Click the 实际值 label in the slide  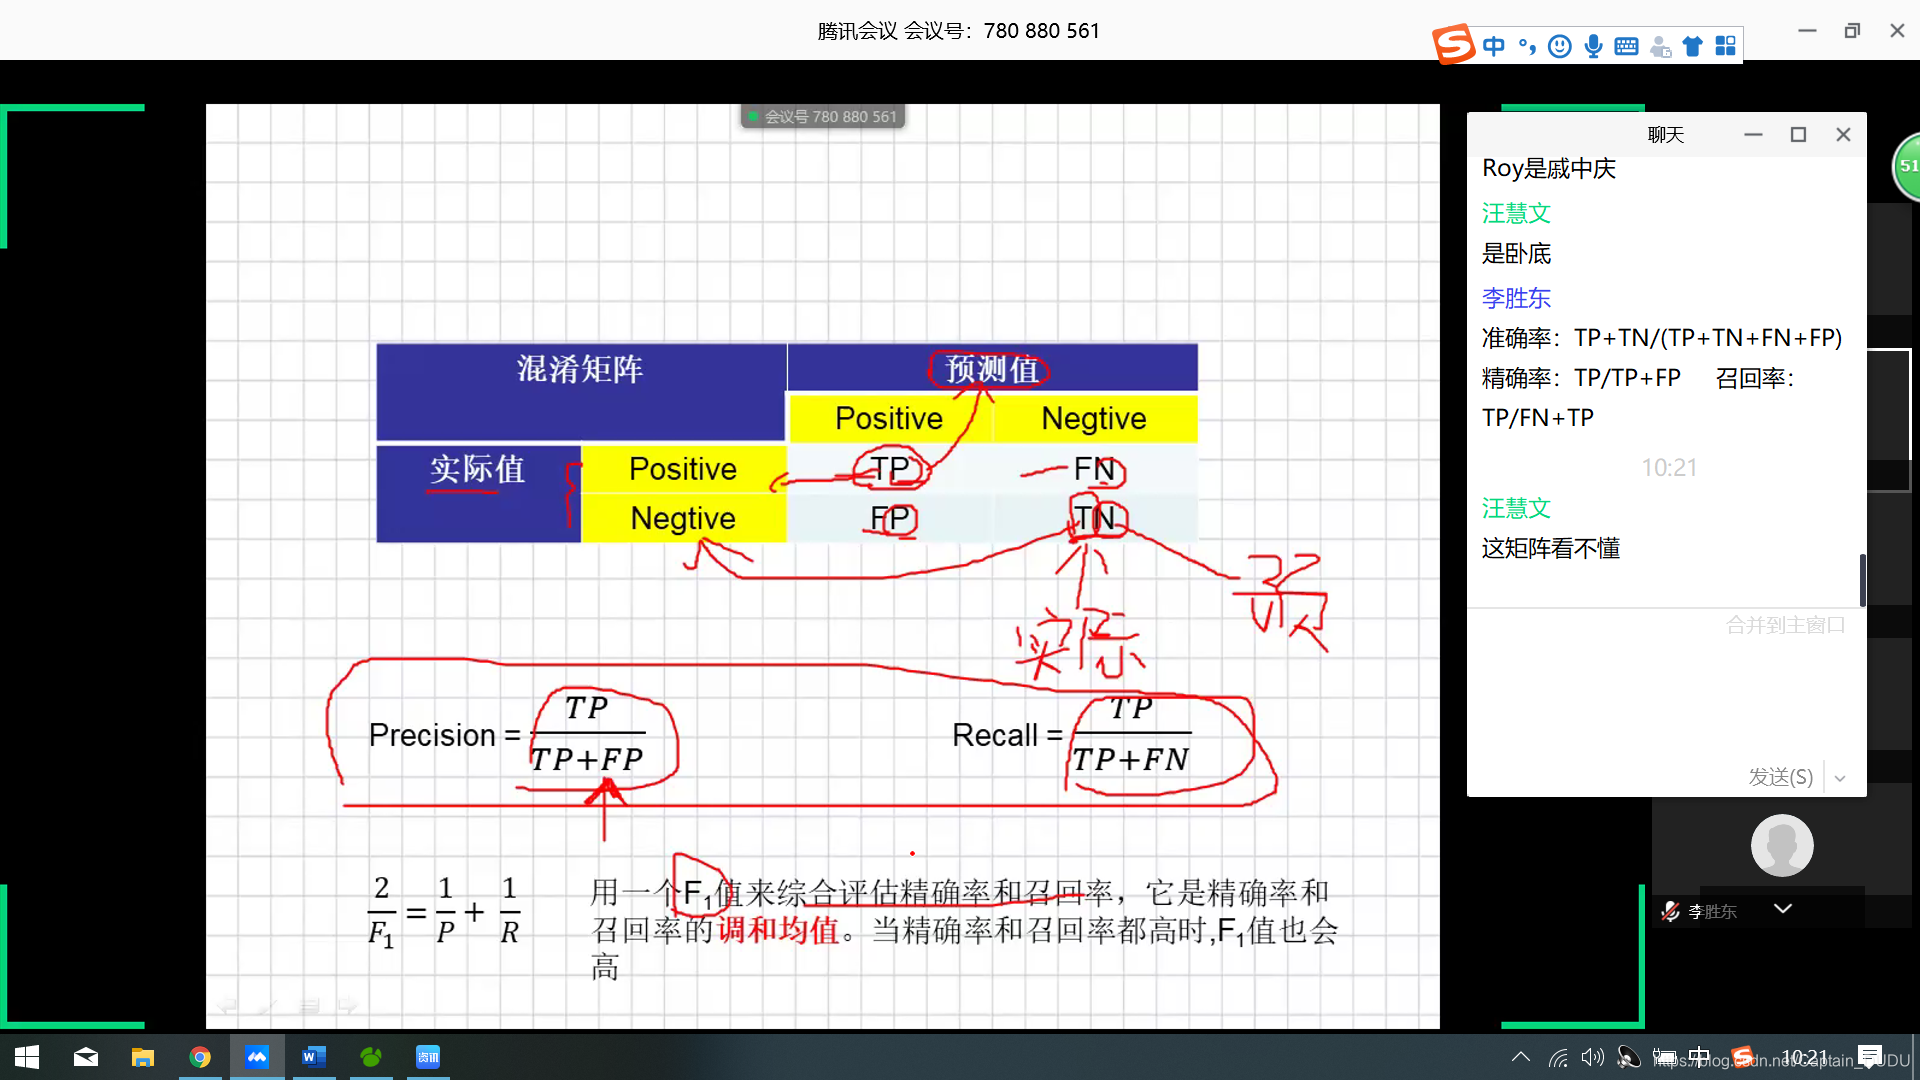(x=477, y=469)
